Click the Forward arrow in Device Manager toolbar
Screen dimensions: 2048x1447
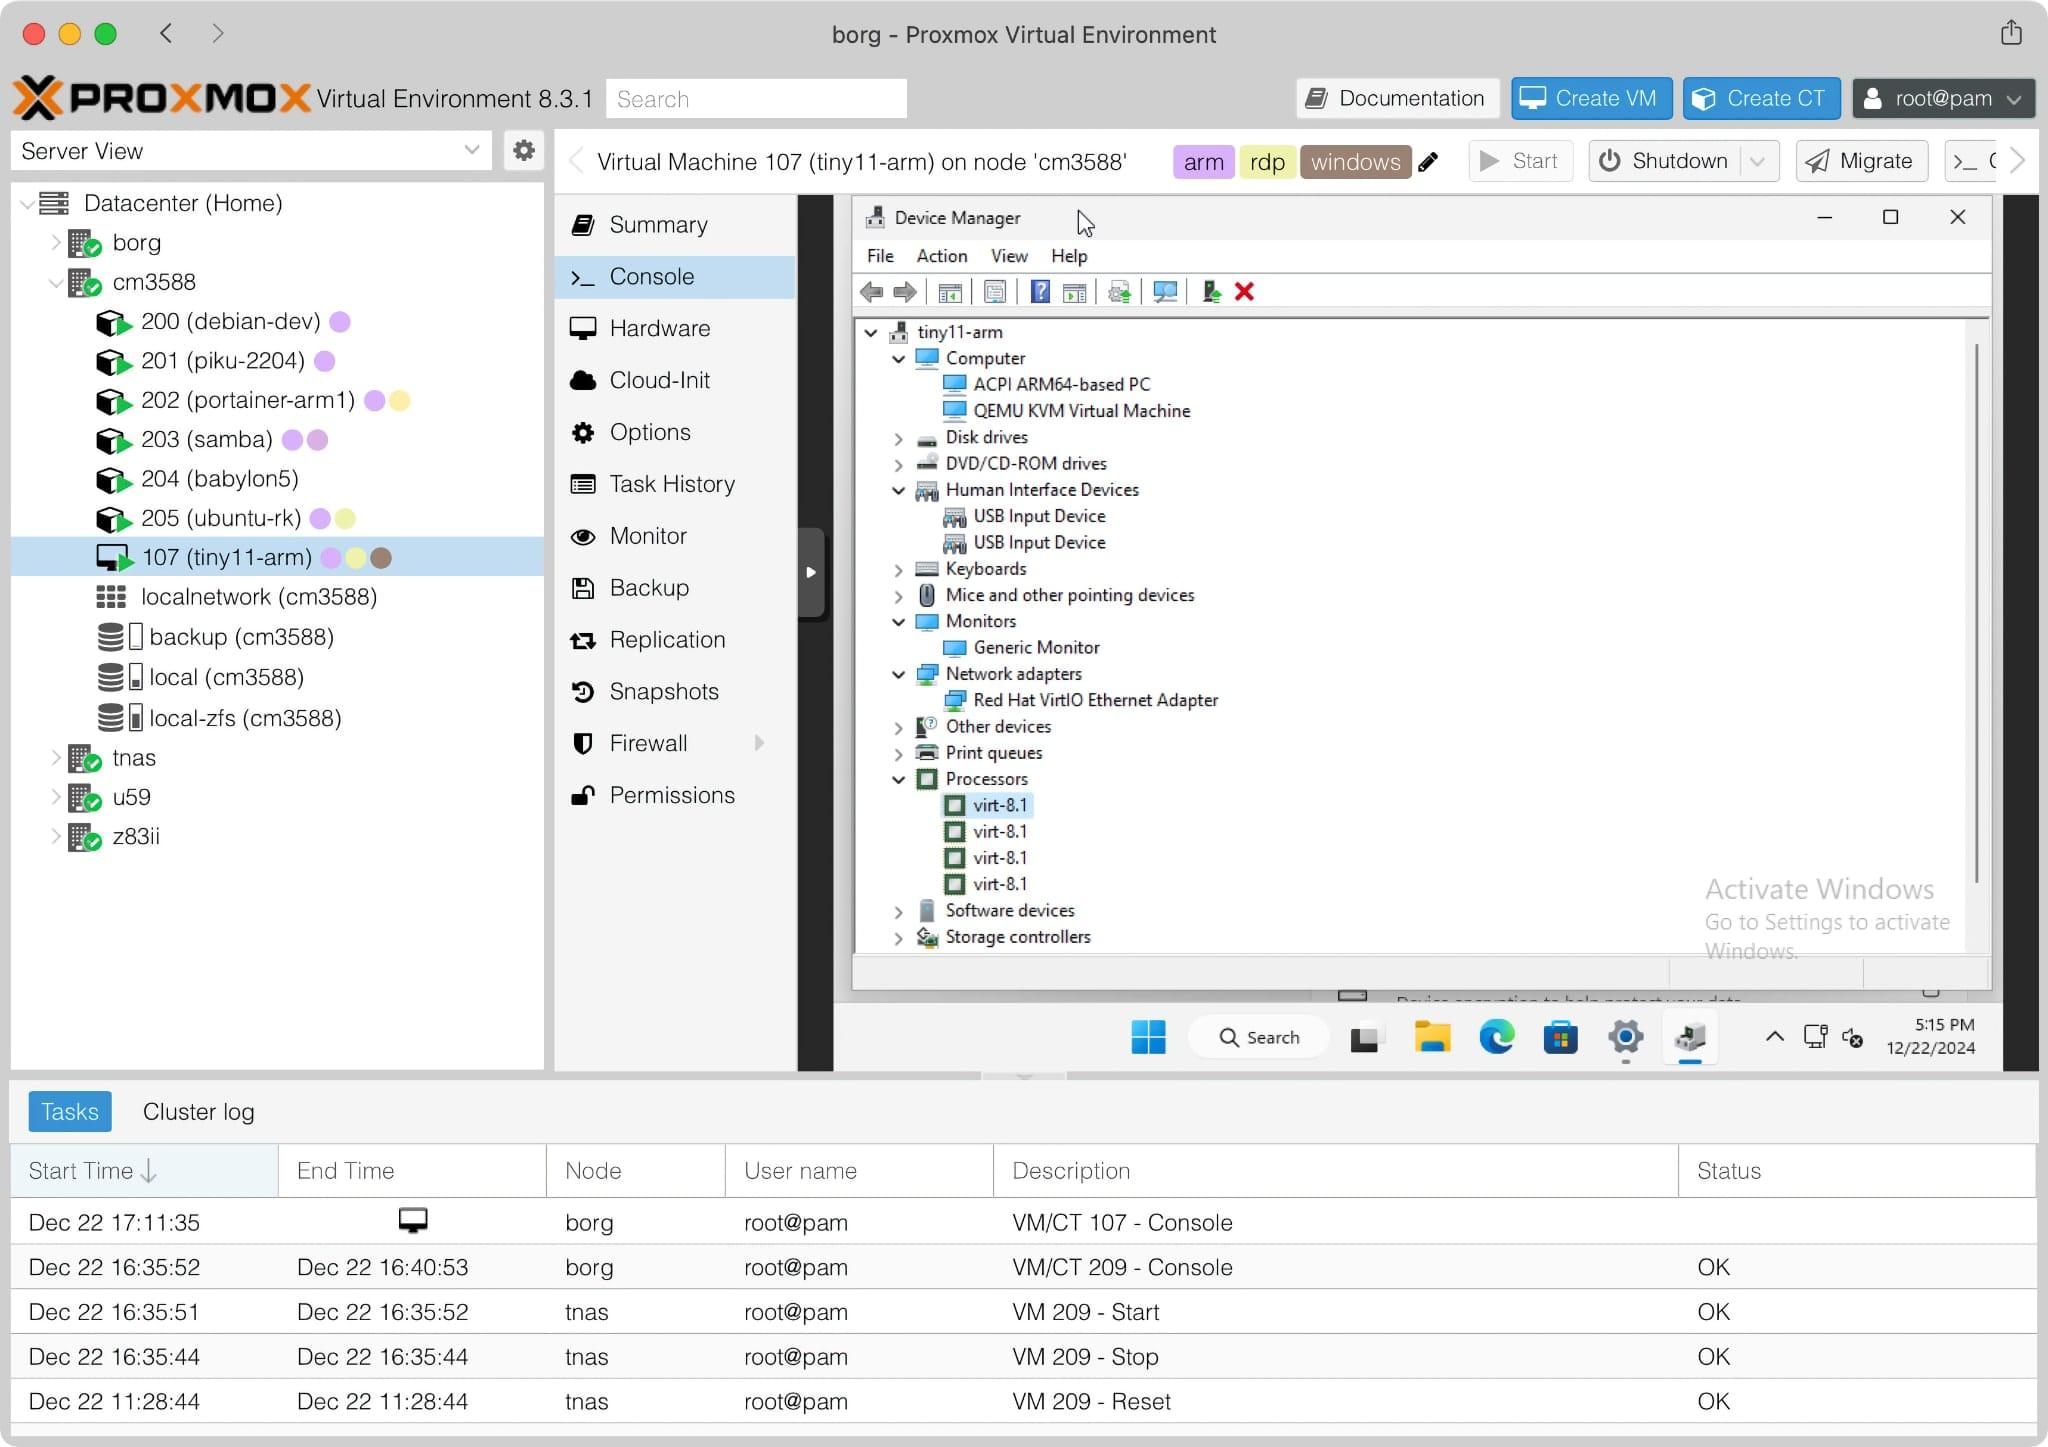[905, 292]
